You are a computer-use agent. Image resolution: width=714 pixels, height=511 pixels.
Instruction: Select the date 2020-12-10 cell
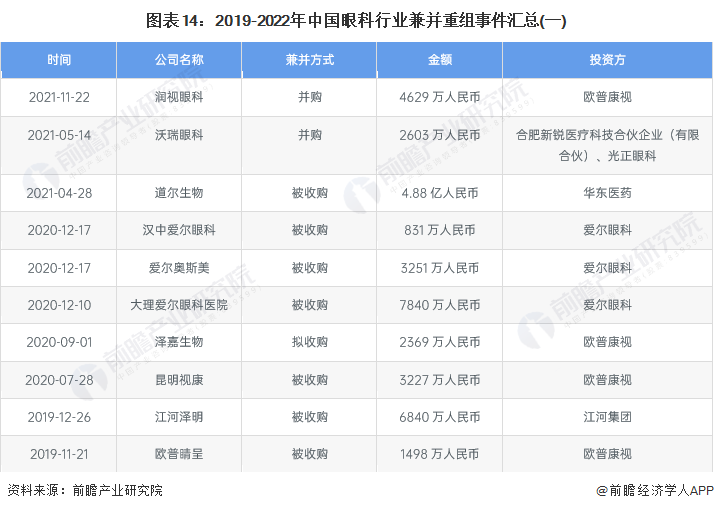point(59,305)
